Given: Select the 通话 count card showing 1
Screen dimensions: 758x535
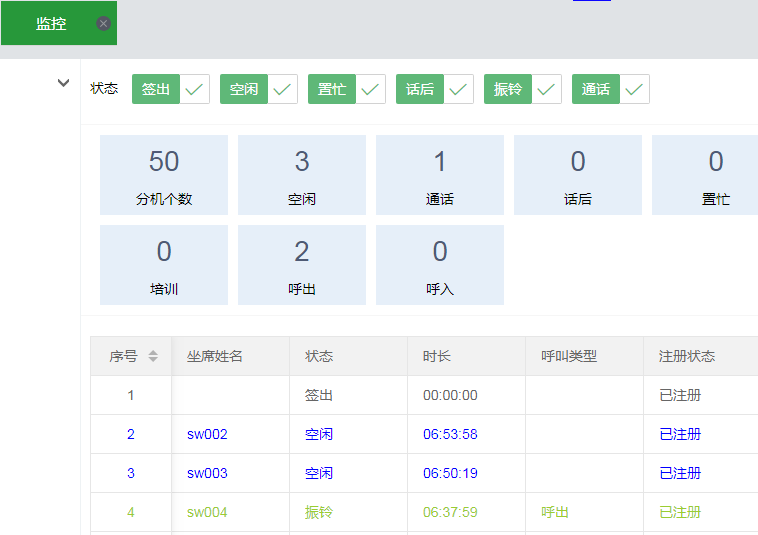Looking at the screenshot, I should pyautogui.click(x=440, y=175).
